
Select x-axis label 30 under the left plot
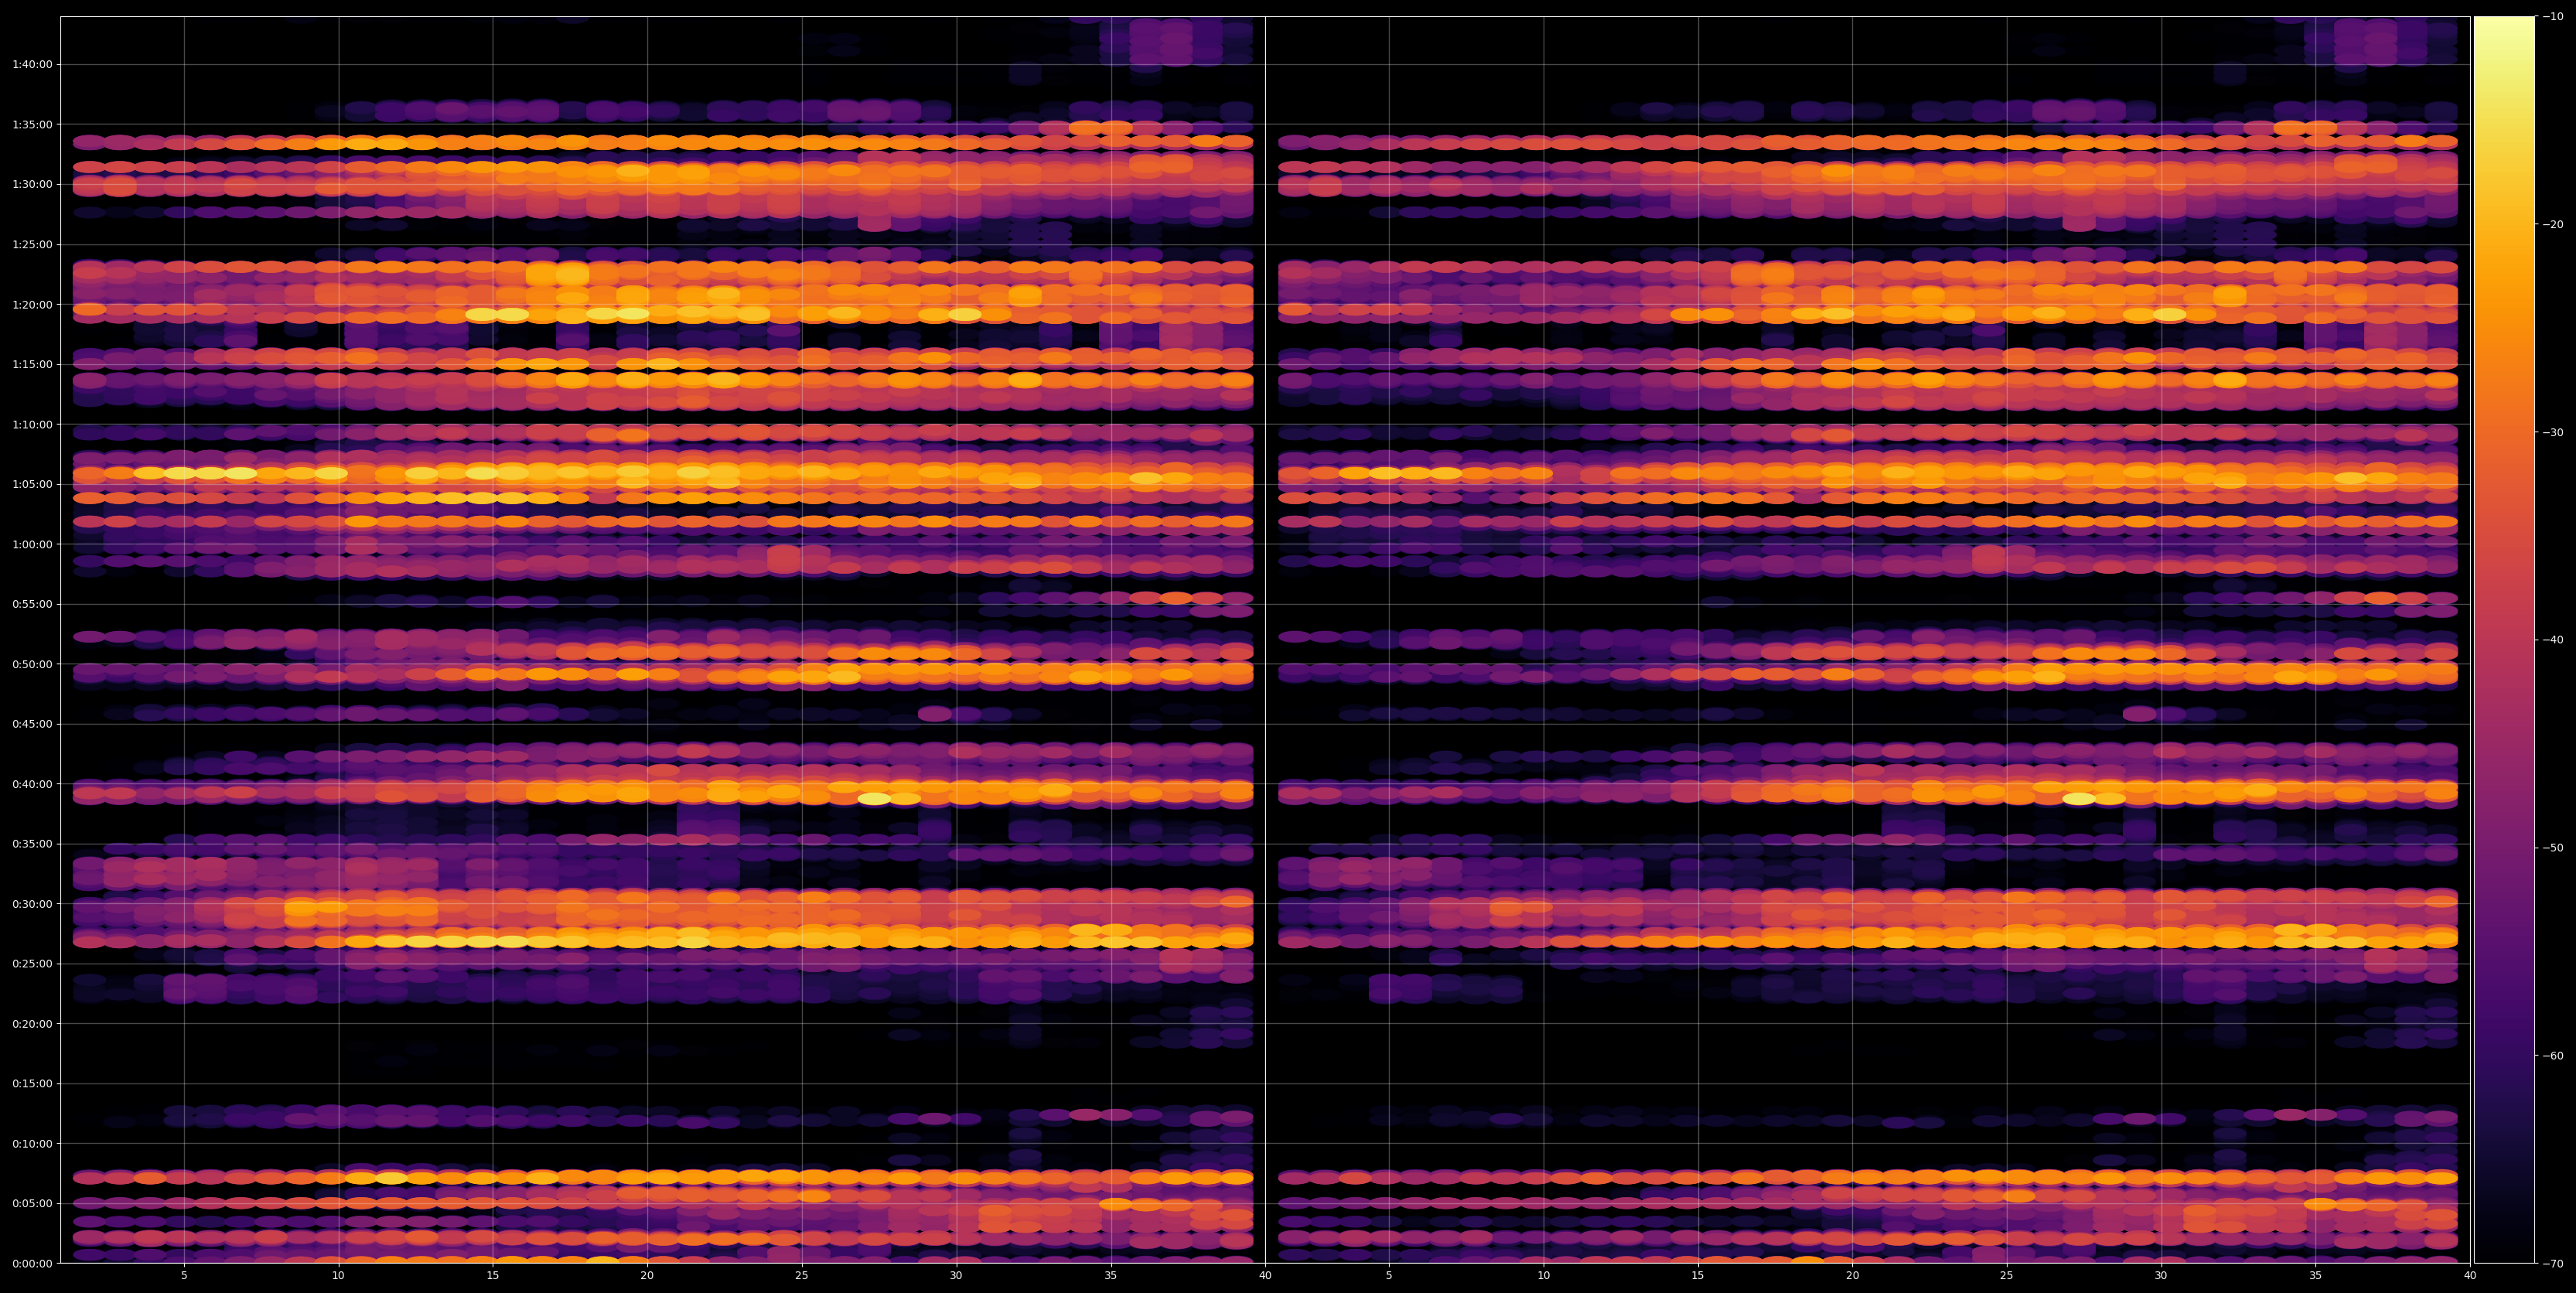click(x=956, y=1276)
